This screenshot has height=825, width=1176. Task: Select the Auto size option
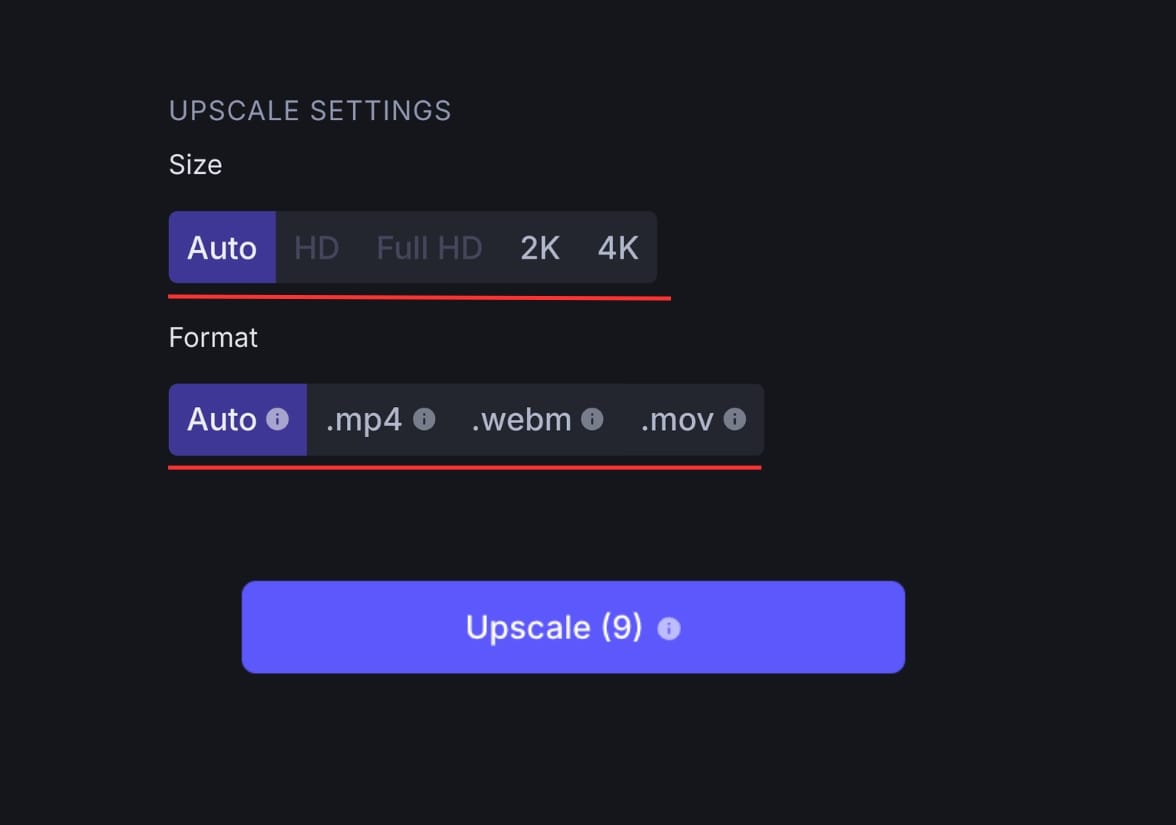click(x=221, y=247)
